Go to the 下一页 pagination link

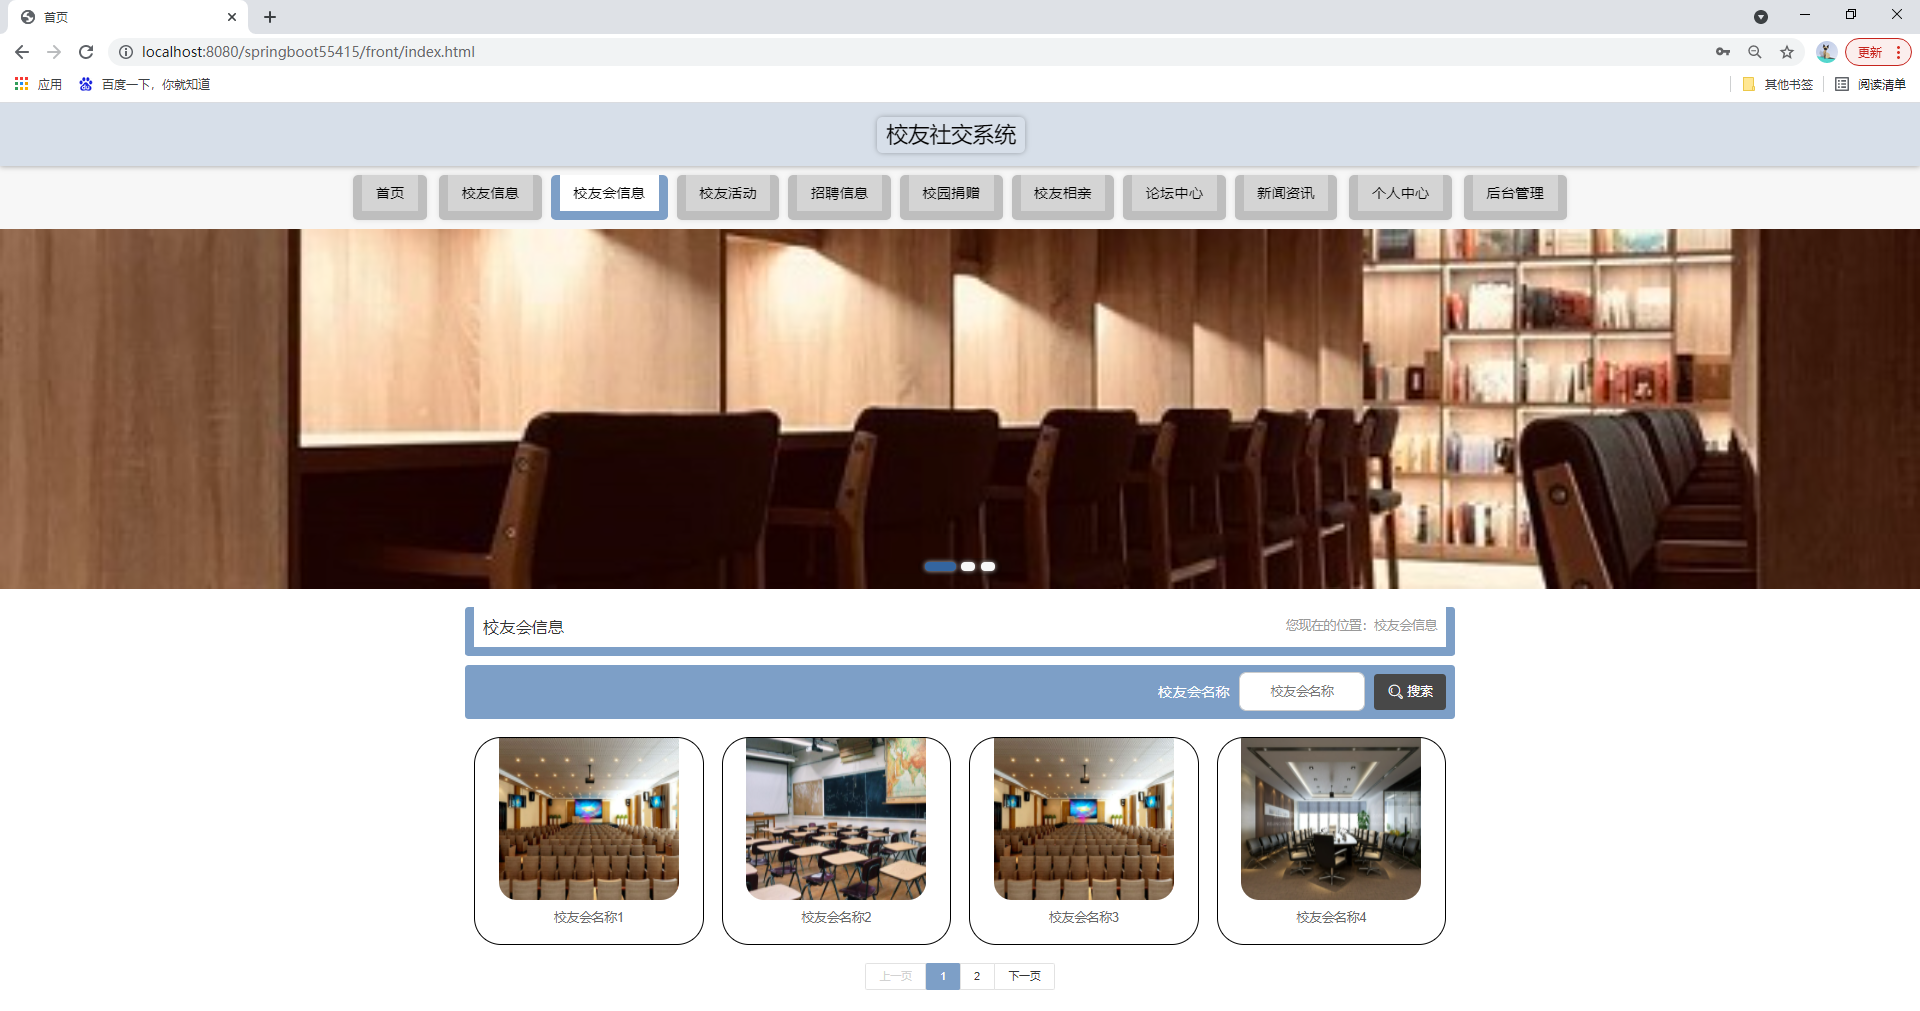click(x=1024, y=976)
